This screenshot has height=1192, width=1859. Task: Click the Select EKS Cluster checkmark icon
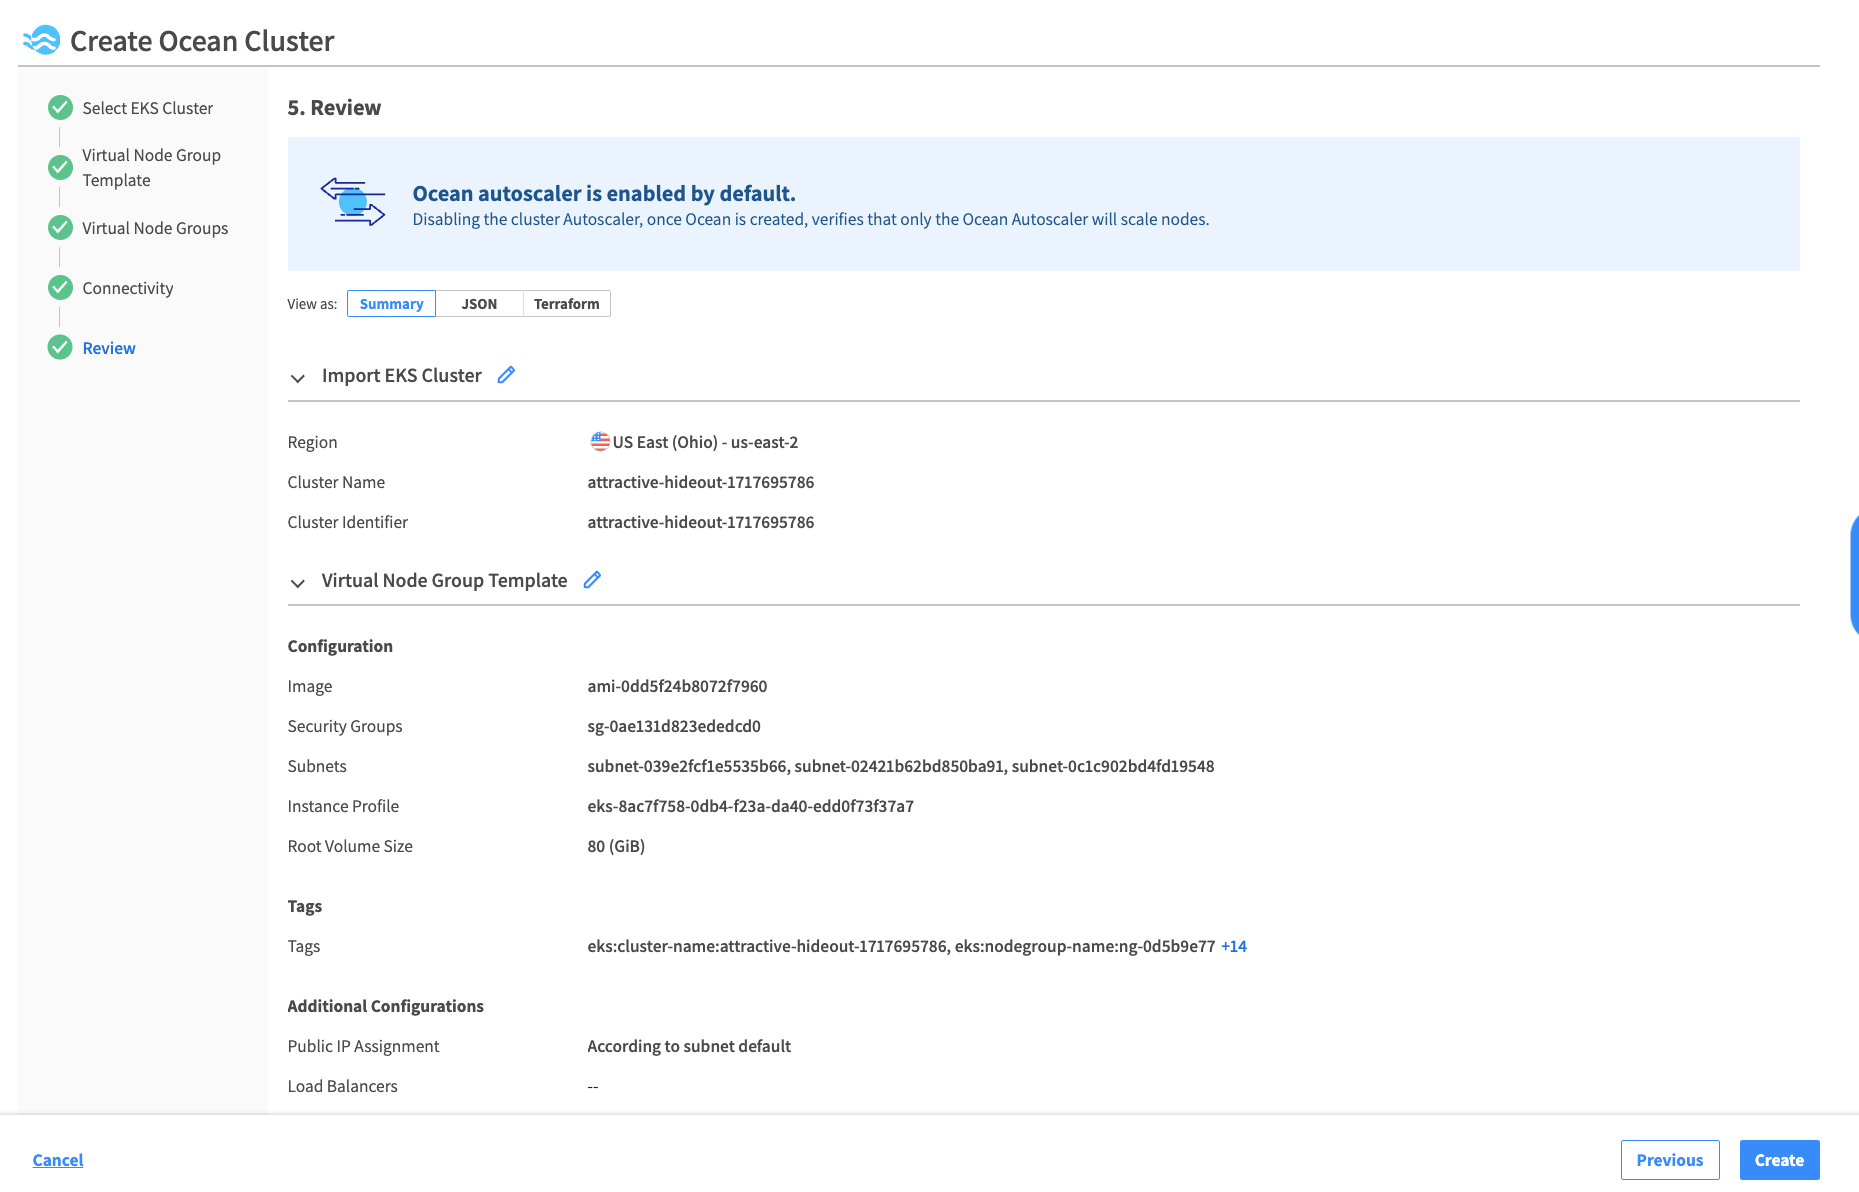pos(60,107)
